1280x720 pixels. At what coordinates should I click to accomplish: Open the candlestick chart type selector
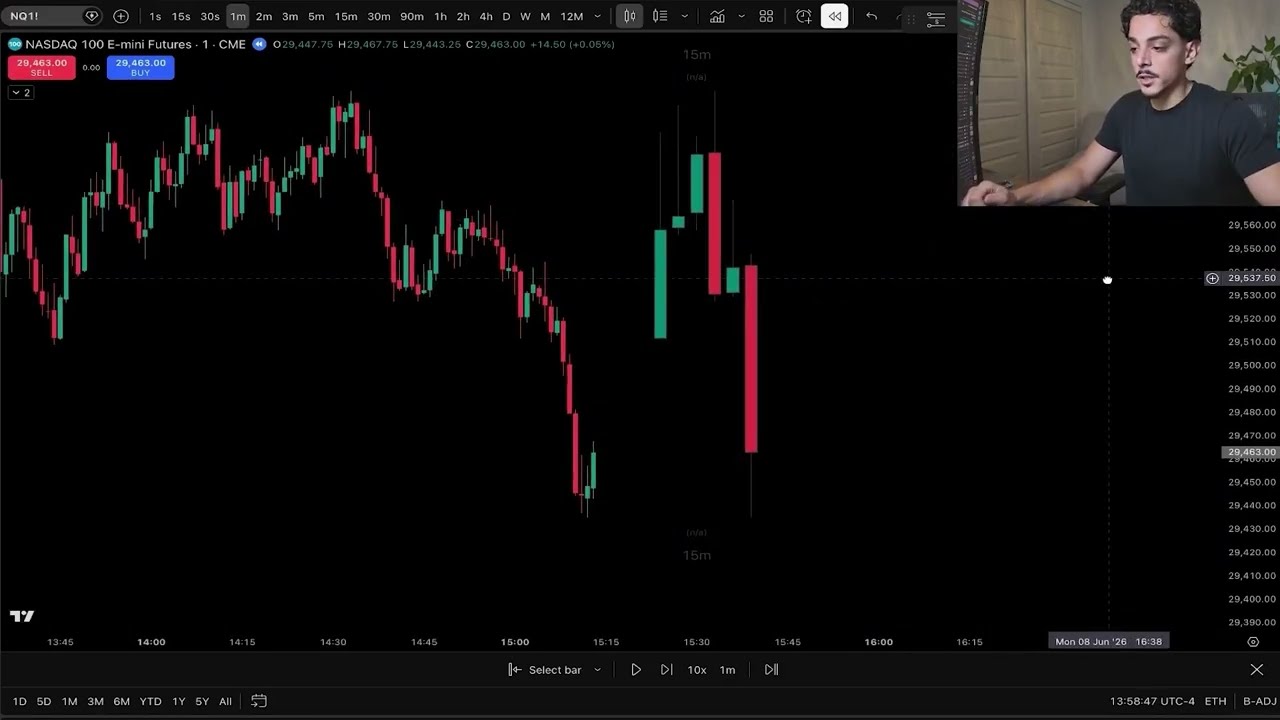(630, 16)
